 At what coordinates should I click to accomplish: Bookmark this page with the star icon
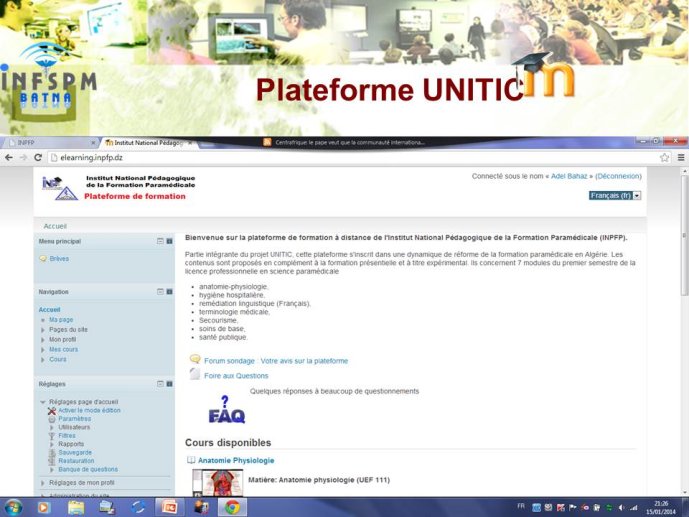pos(664,158)
